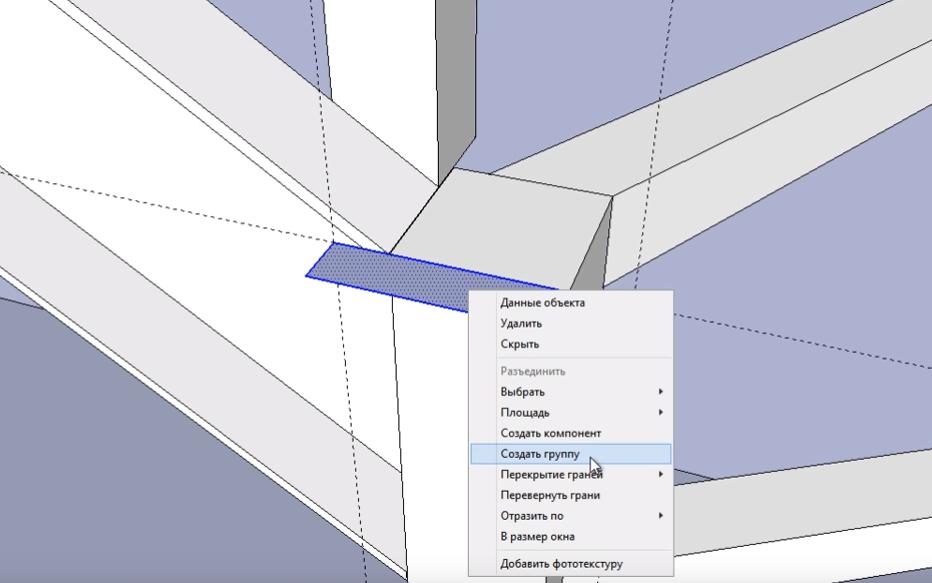Choose Удалить to delete the selected face
The height and width of the screenshot is (583, 932).
(x=521, y=324)
